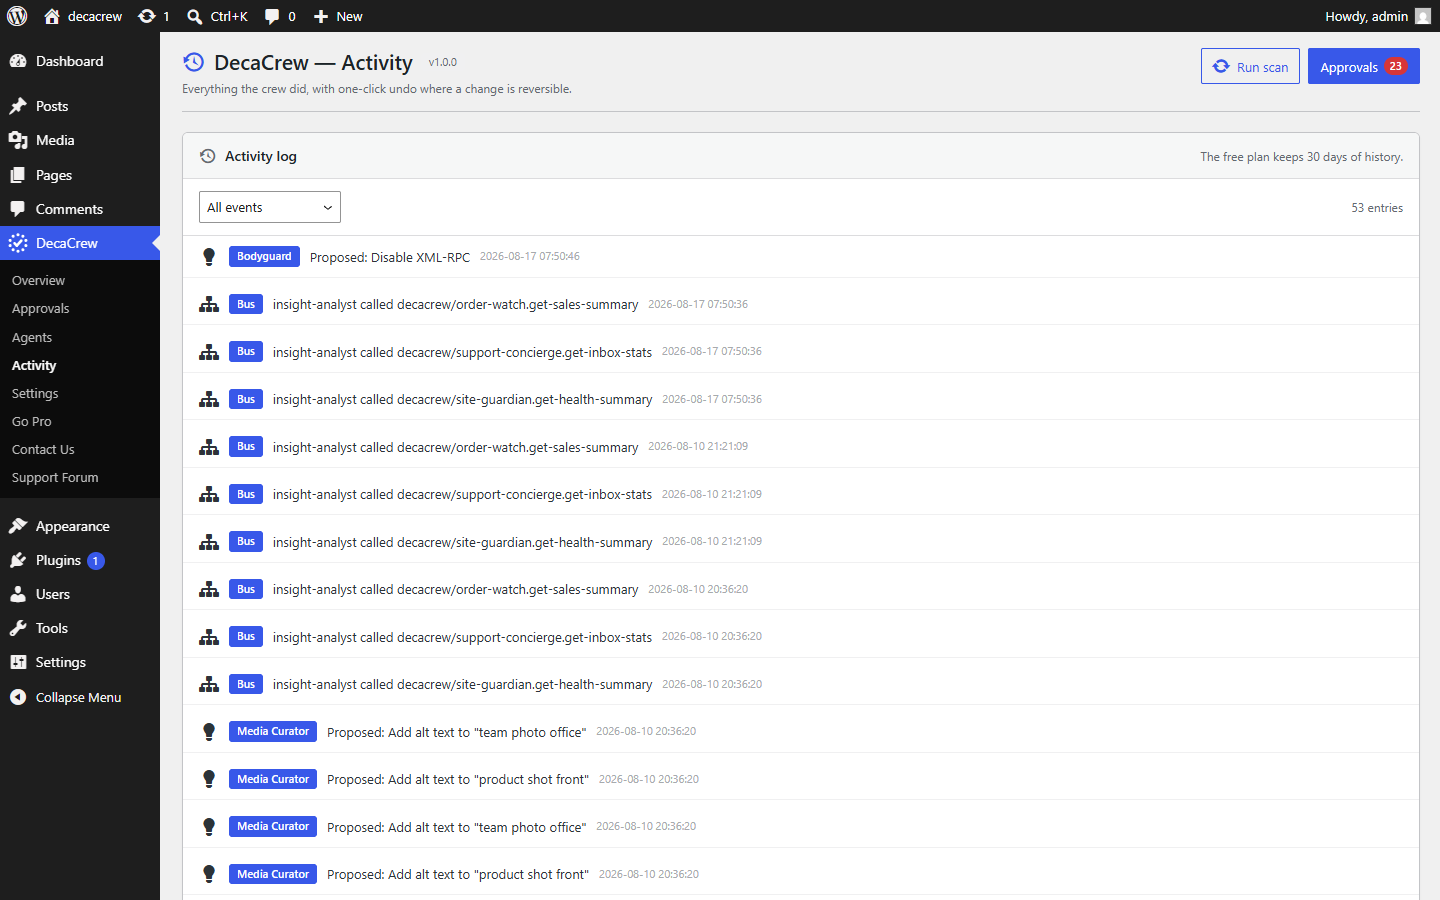Image resolution: width=1440 pixels, height=900 pixels.
Task: Click the version label "v1.0.0"
Action: (x=443, y=62)
